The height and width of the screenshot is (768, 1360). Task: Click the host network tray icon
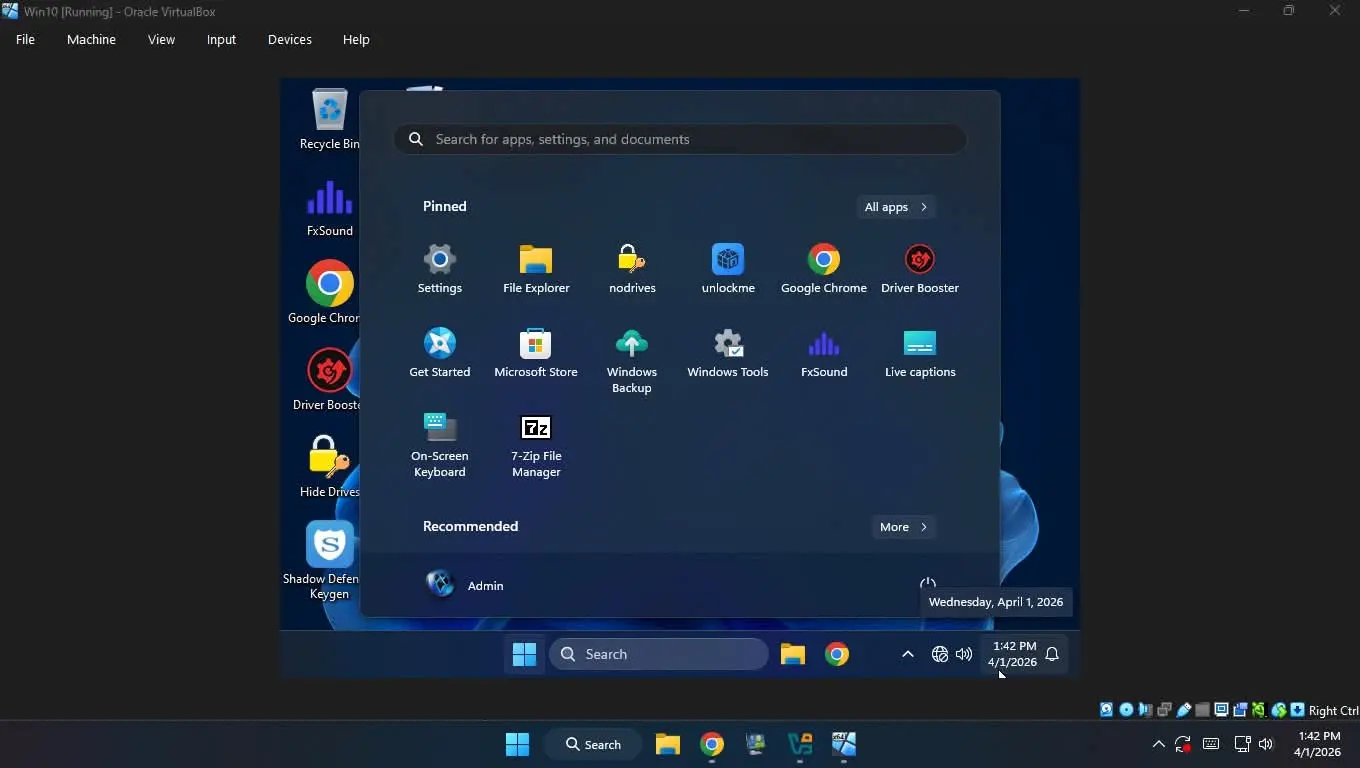click(1242, 744)
